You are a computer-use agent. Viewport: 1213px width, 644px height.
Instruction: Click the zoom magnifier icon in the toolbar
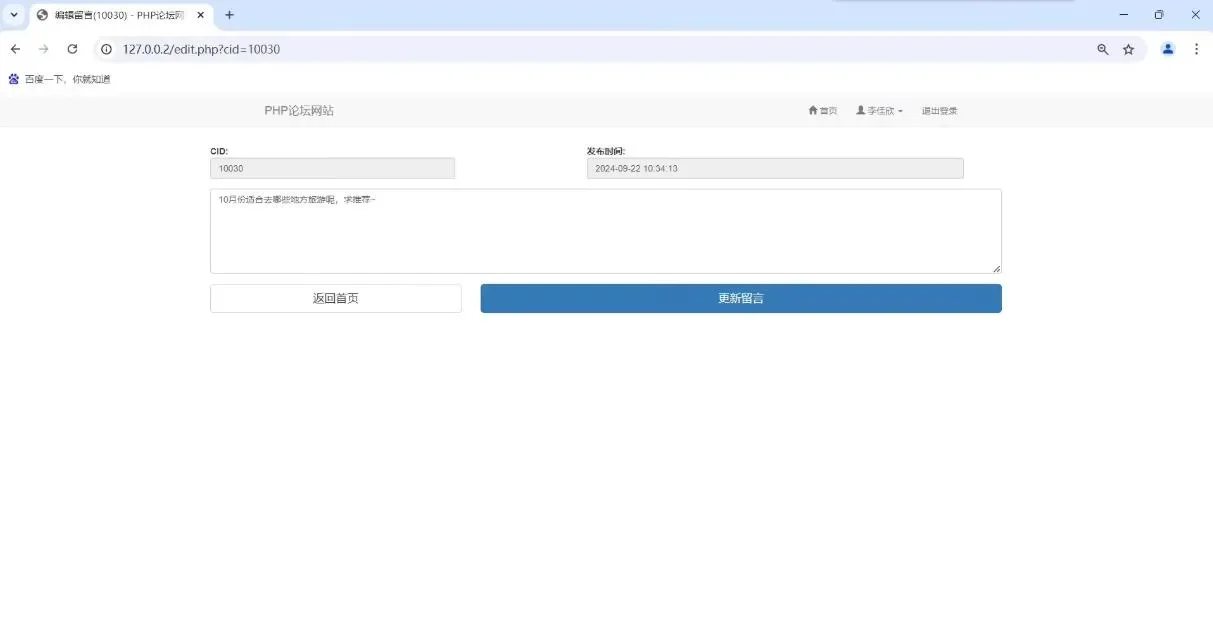1102,48
